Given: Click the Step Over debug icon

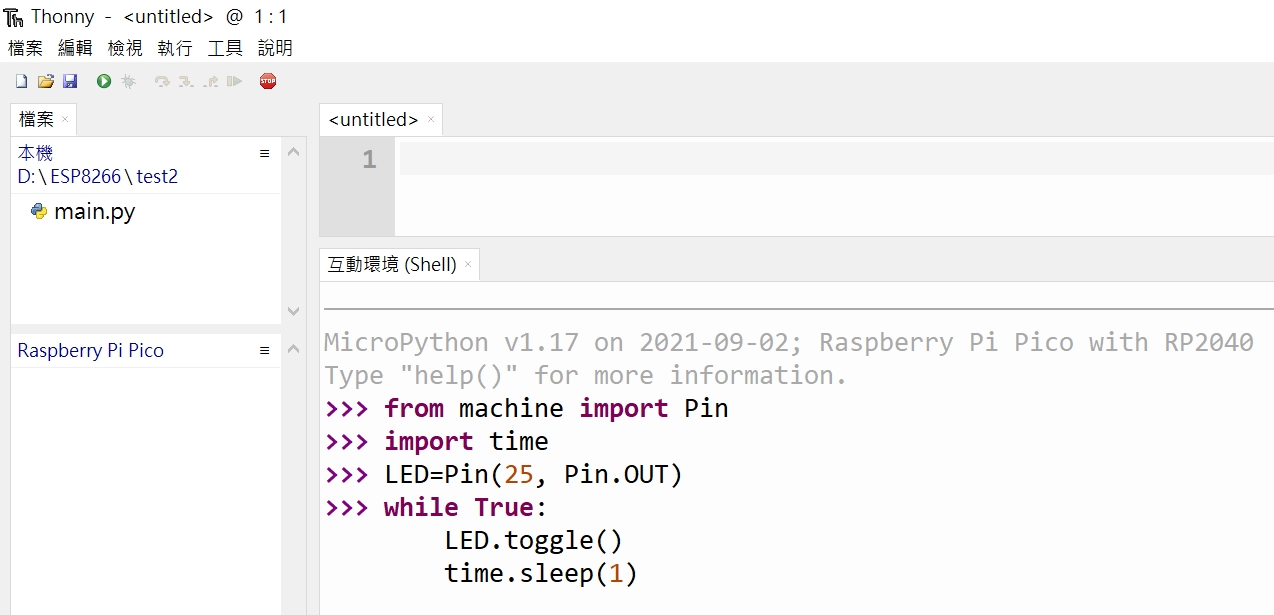Looking at the screenshot, I should click(x=162, y=81).
